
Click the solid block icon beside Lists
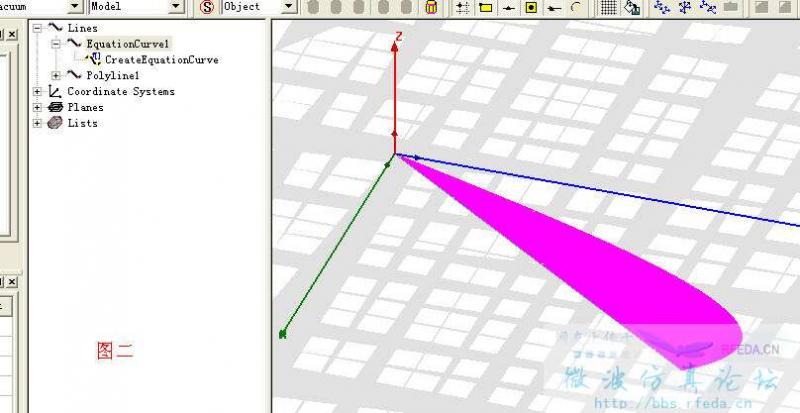coord(55,123)
